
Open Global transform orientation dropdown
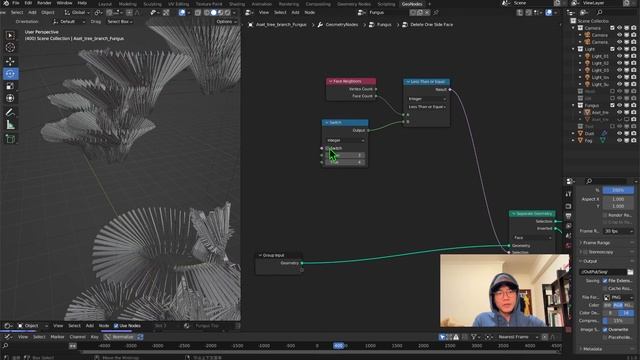(x=78, y=13)
